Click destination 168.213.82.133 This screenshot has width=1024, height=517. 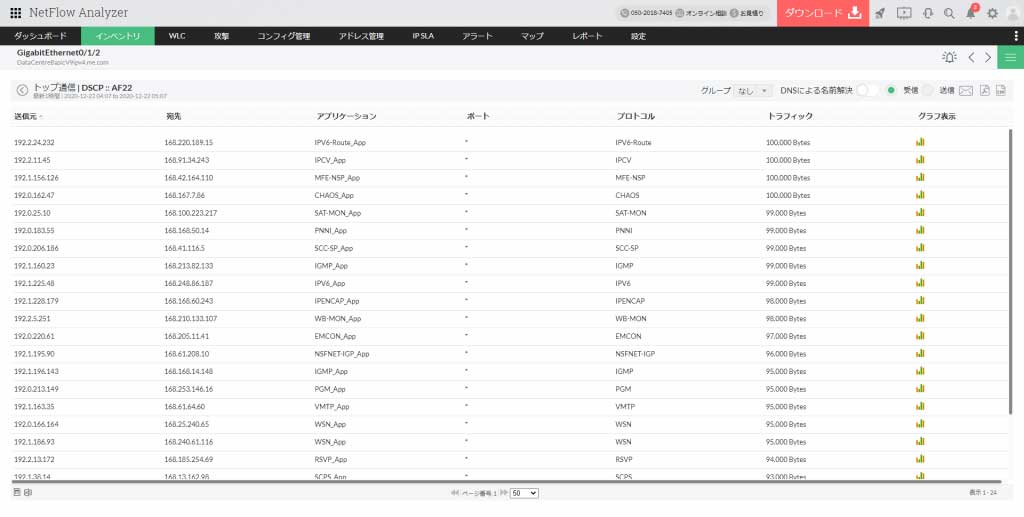pos(189,266)
